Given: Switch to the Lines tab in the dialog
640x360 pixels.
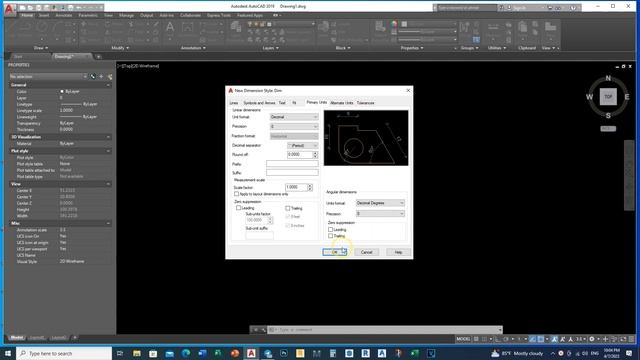Looking at the screenshot, I should pos(234,103).
